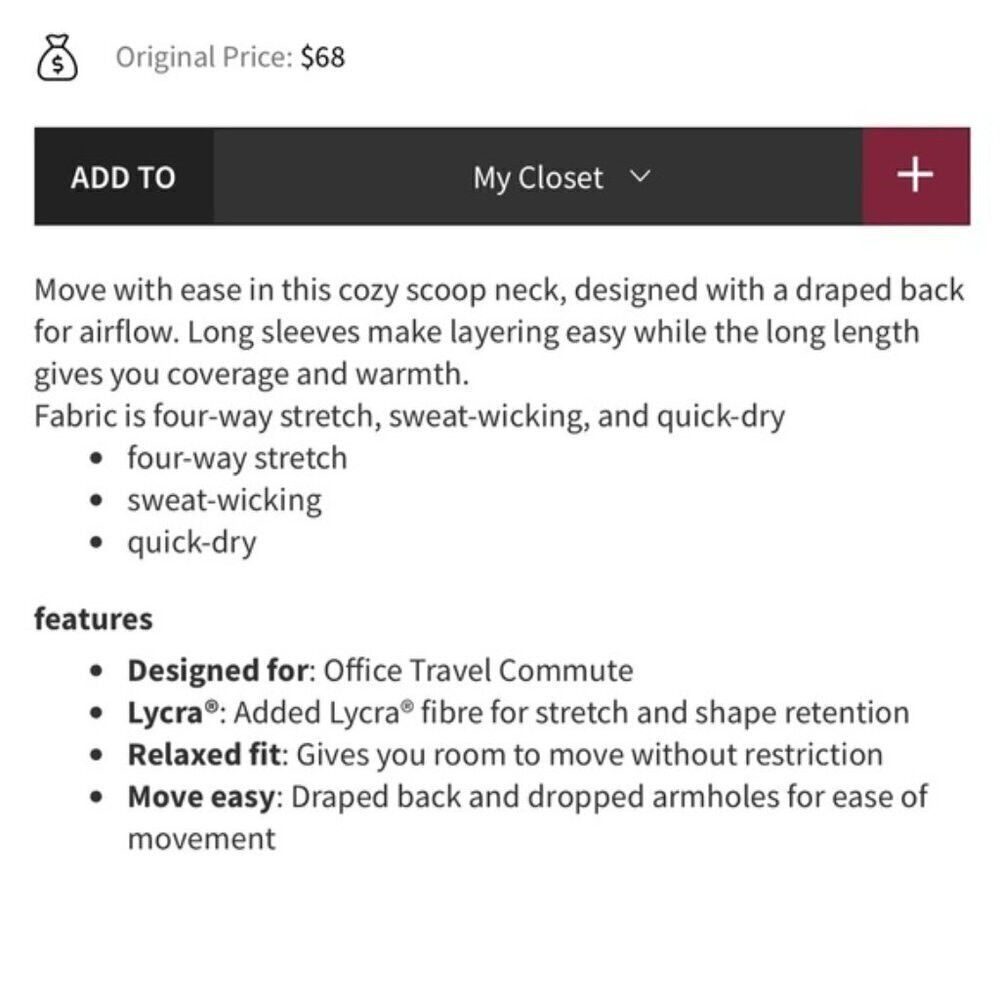The height and width of the screenshot is (1000, 1000).
Task: Select the Relaxed fit feature entry
Action: pos(505,754)
